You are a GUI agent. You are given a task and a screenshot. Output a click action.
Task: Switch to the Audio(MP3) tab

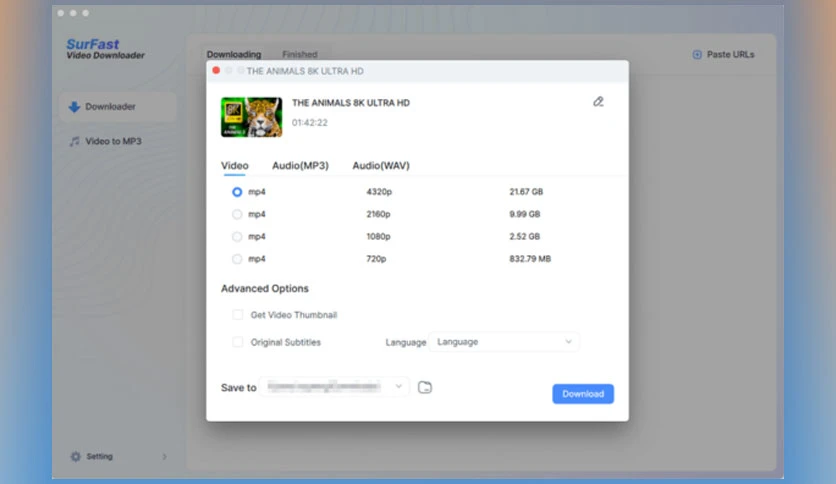click(x=300, y=166)
